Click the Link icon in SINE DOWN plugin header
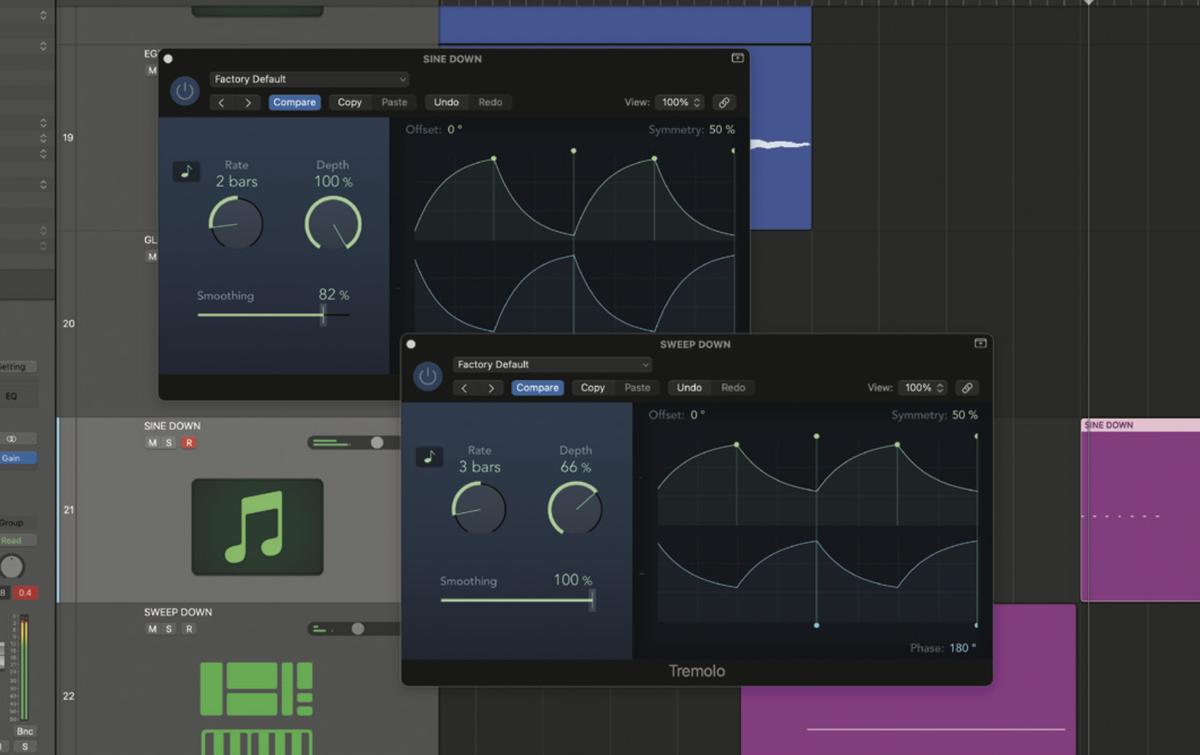Viewport: 1200px width, 755px height. 724,102
